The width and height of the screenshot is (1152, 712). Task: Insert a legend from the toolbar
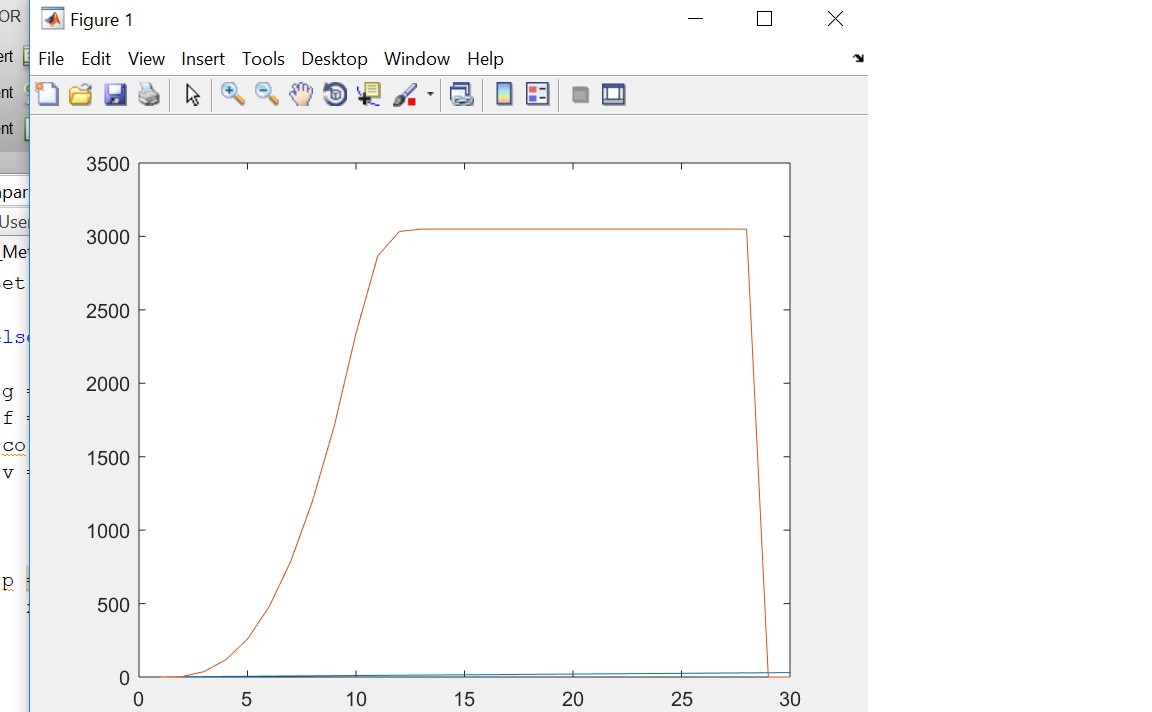[538, 95]
